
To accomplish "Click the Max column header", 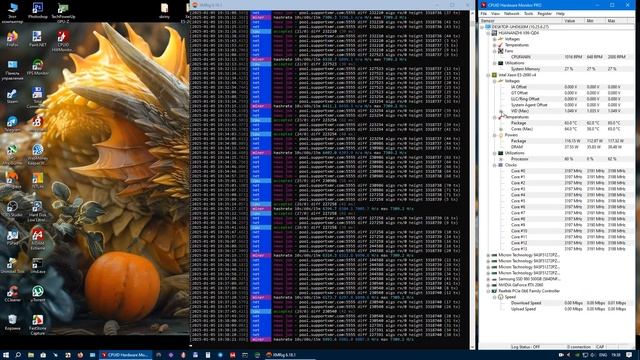I will [x=617, y=20].
